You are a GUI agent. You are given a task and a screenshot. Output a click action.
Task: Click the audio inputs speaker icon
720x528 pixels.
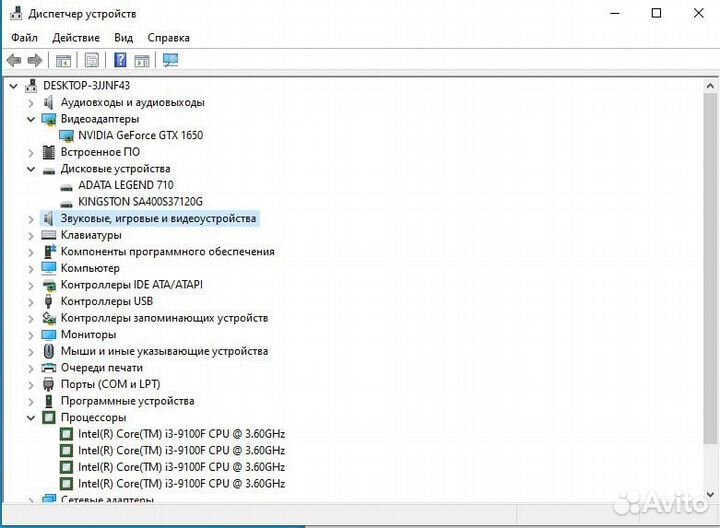[48, 102]
